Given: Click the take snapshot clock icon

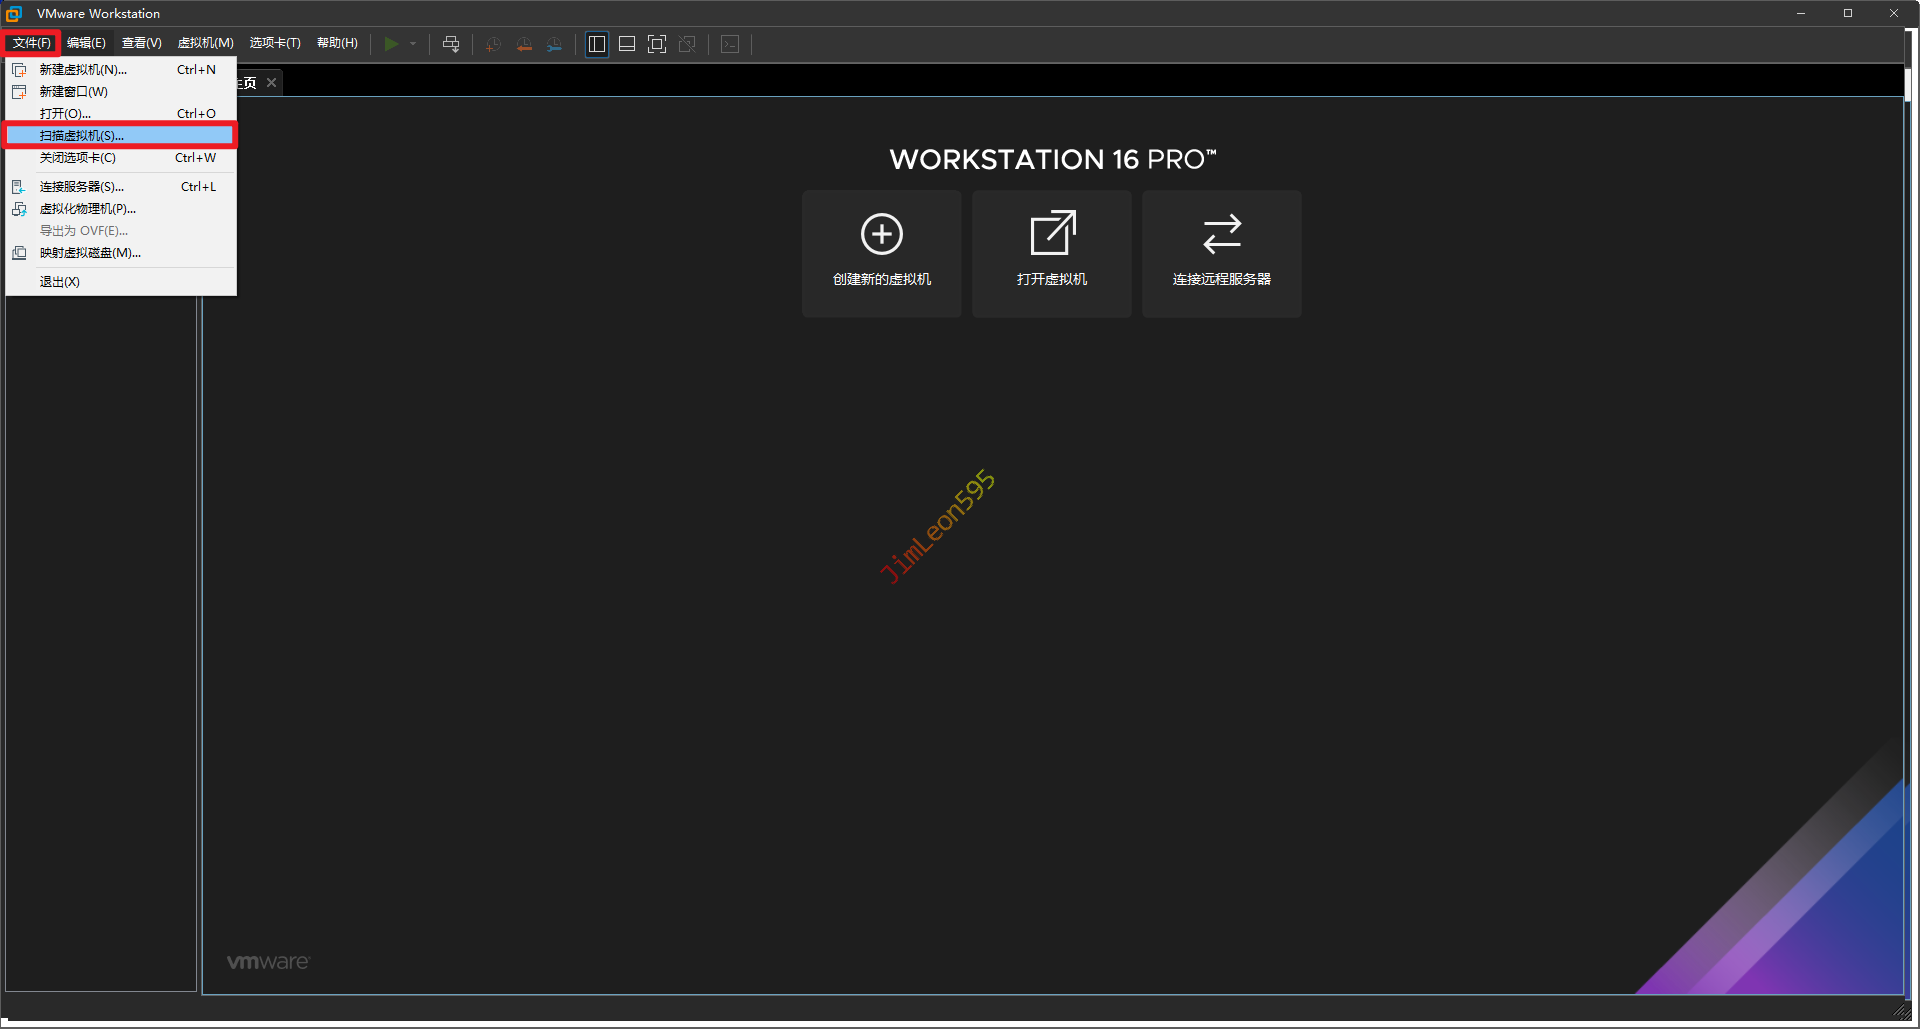Looking at the screenshot, I should pyautogui.click(x=493, y=44).
